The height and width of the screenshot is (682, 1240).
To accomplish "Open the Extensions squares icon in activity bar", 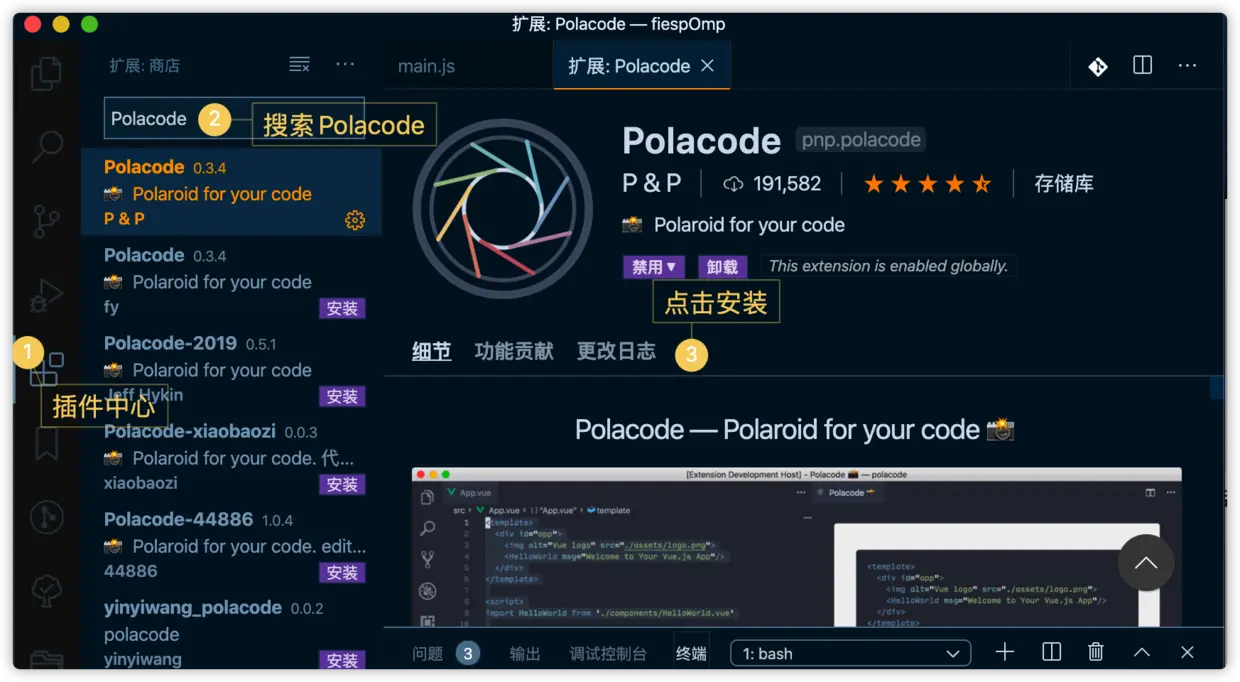I will click(46, 369).
